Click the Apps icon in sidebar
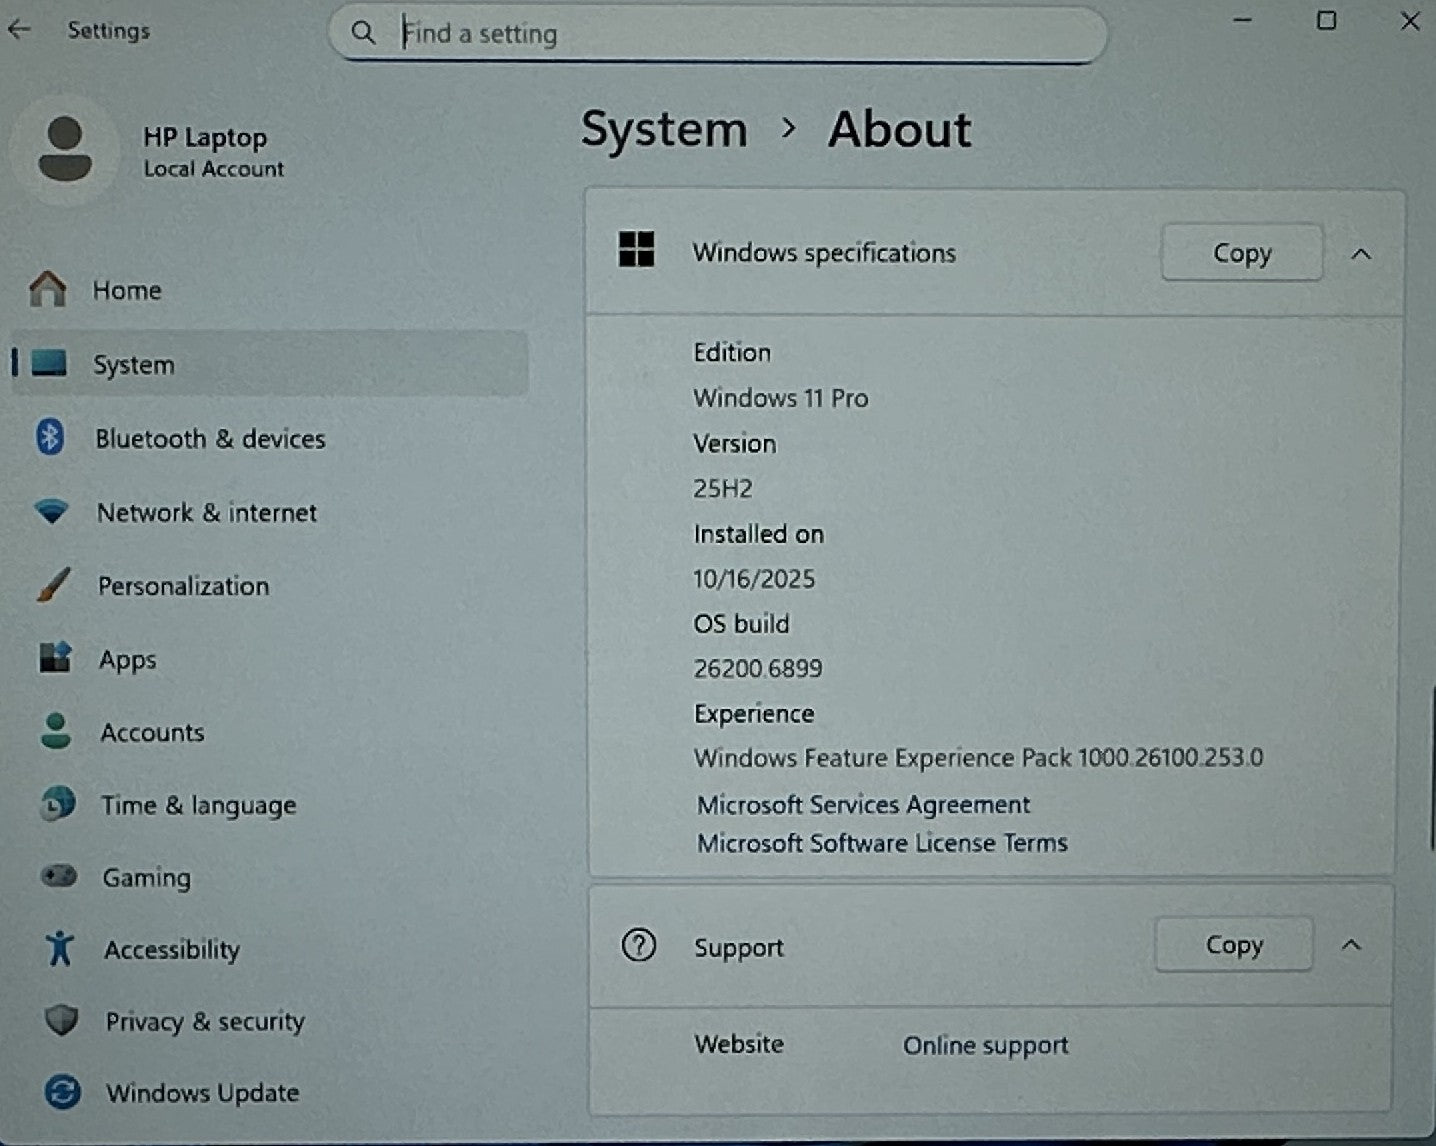This screenshot has height=1146, width=1436. coord(55,658)
